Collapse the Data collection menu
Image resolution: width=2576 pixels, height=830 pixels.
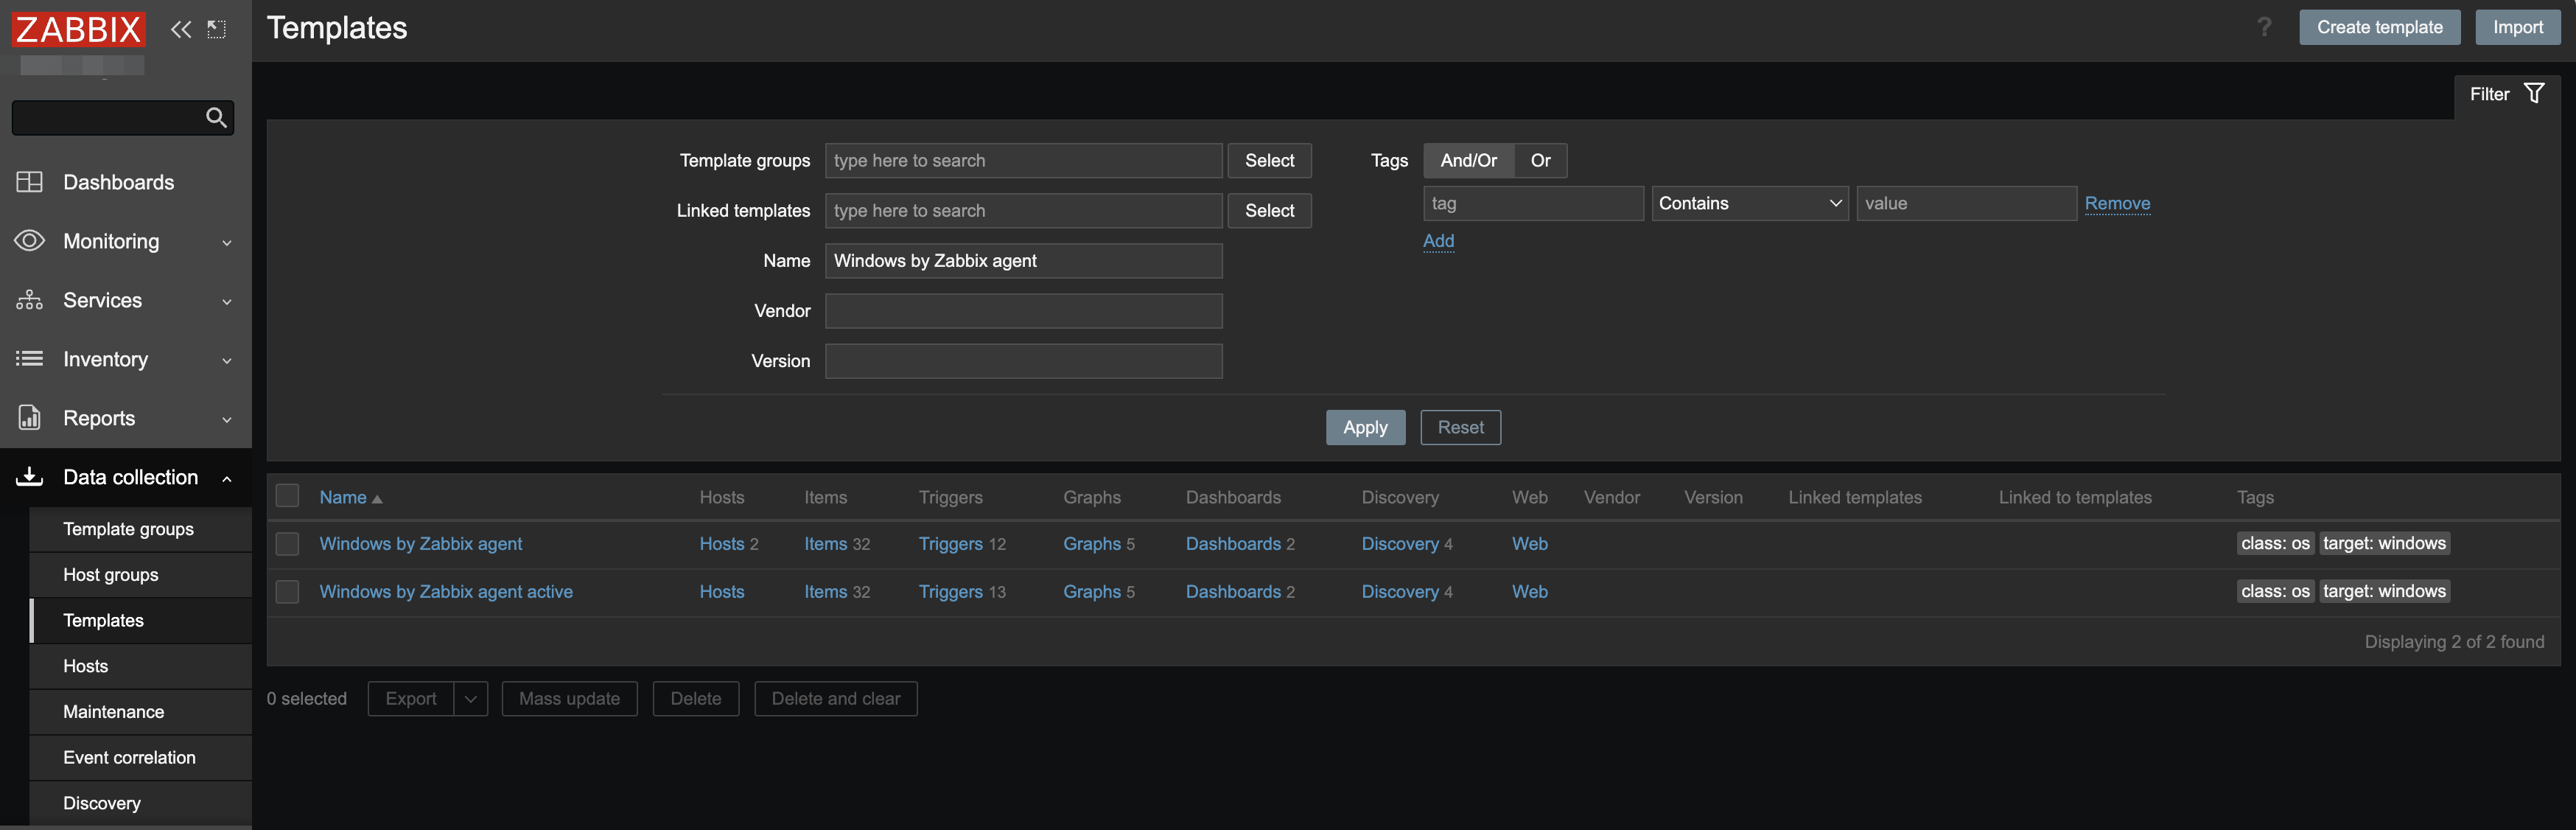click(x=227, y=479)
